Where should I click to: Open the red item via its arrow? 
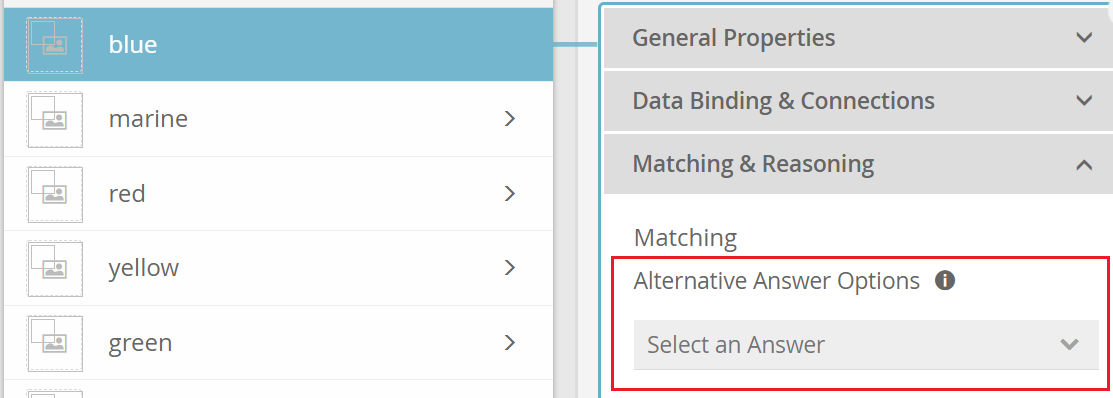(x=509, y=193)
